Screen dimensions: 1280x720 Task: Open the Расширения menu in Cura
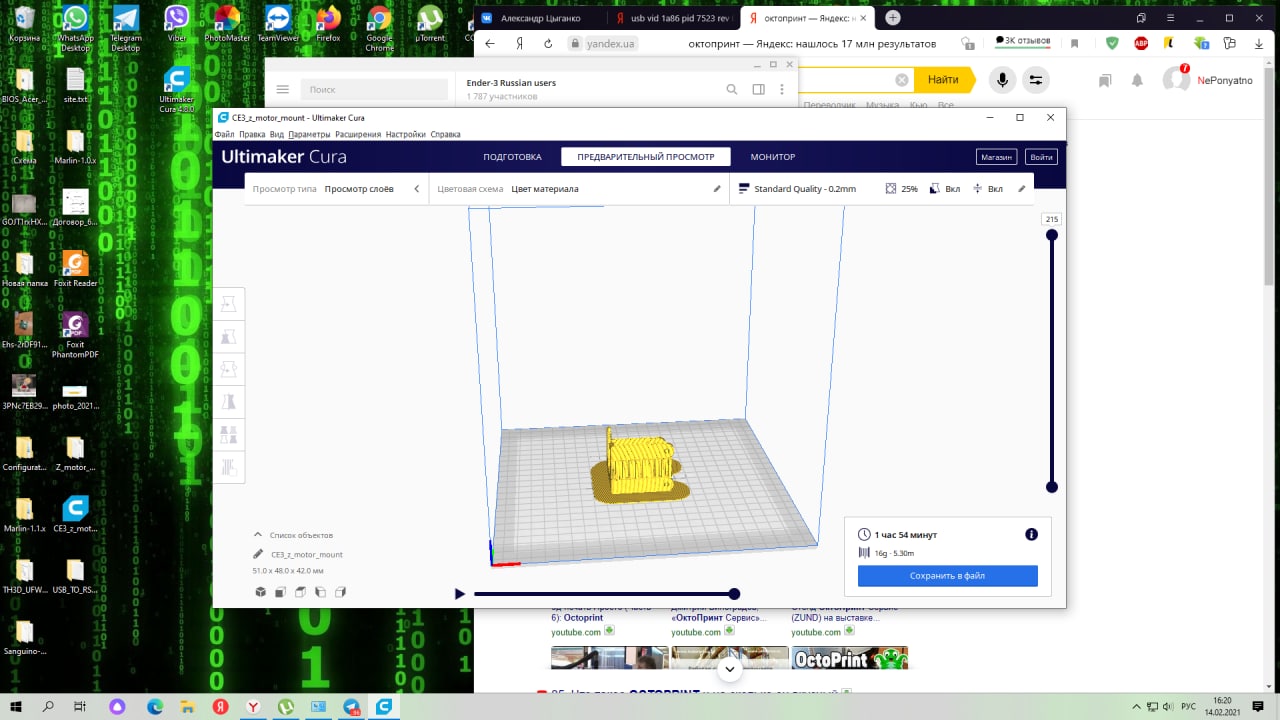click(x=358, y=134)
